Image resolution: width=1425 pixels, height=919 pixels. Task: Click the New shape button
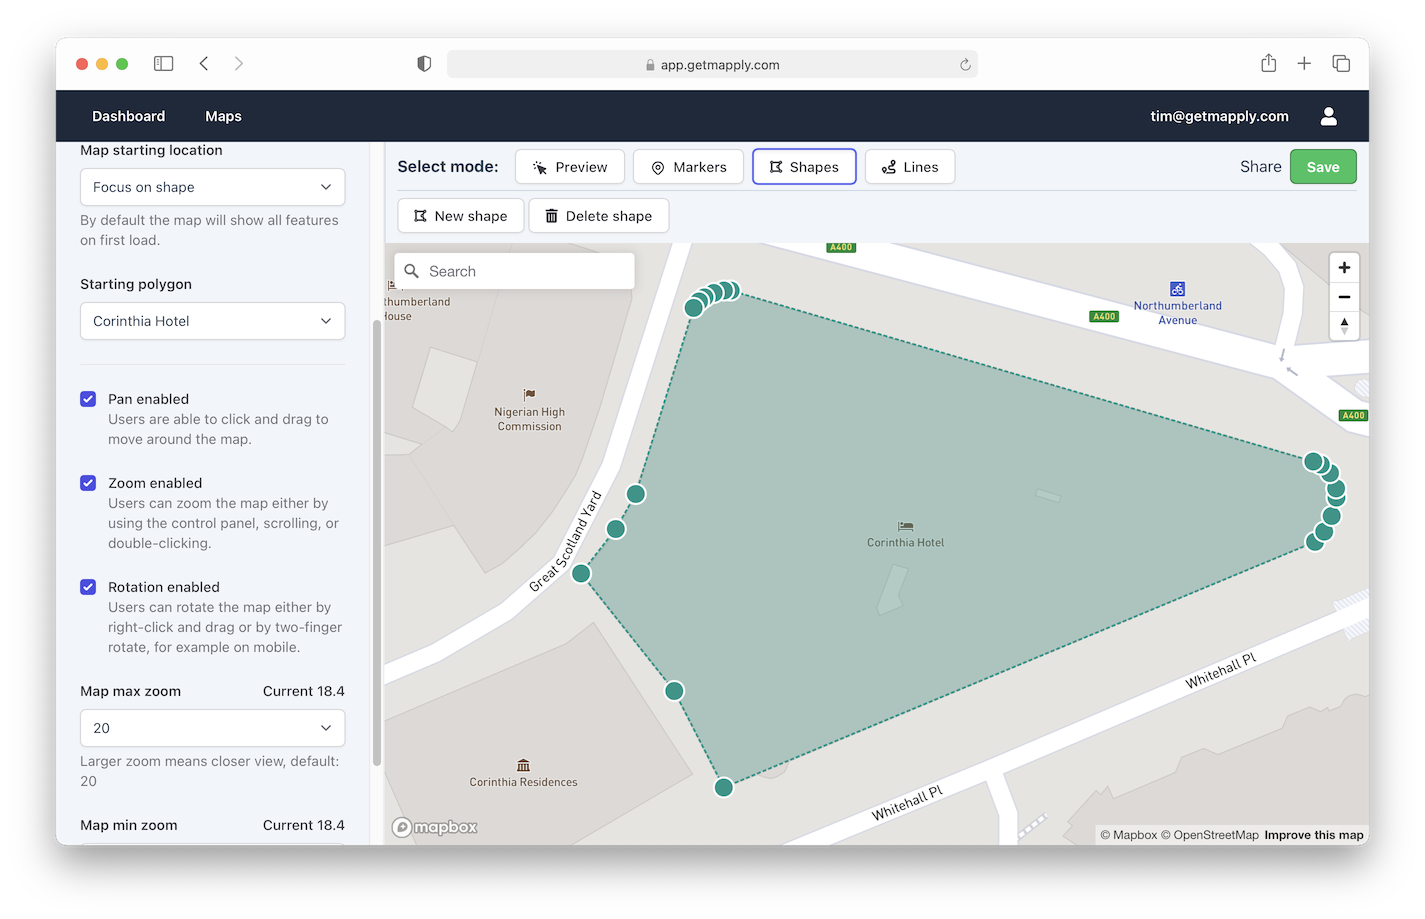461,216
